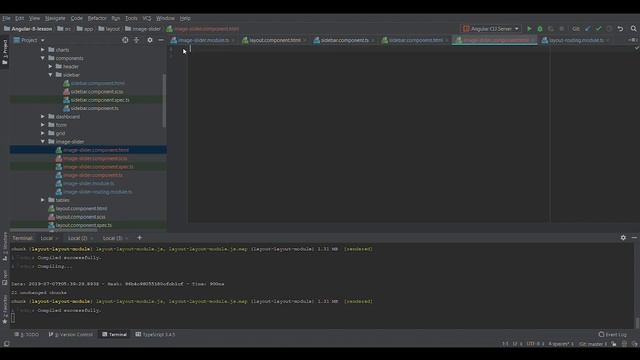Click the Git update project arrow icon
Screen dimensions: 640x360
pos(588,29)
